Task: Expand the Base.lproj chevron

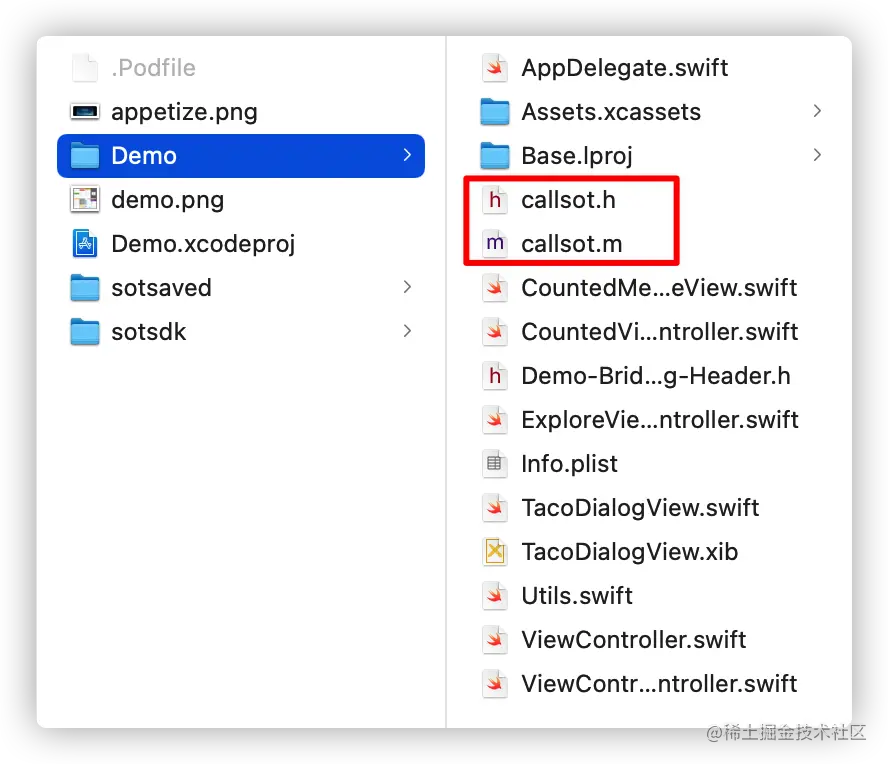Action: pos(817,155)
